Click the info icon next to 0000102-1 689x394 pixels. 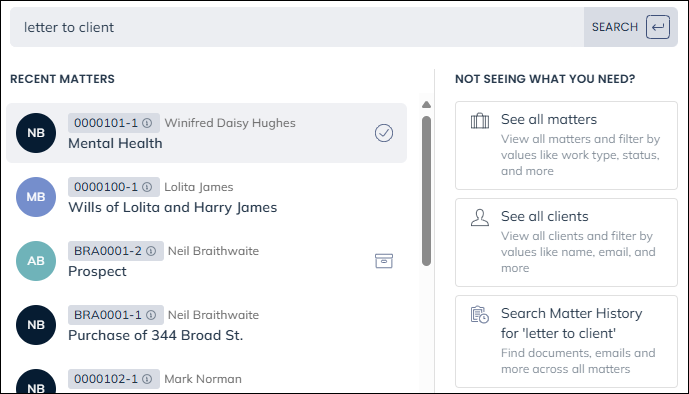(147, 379)
